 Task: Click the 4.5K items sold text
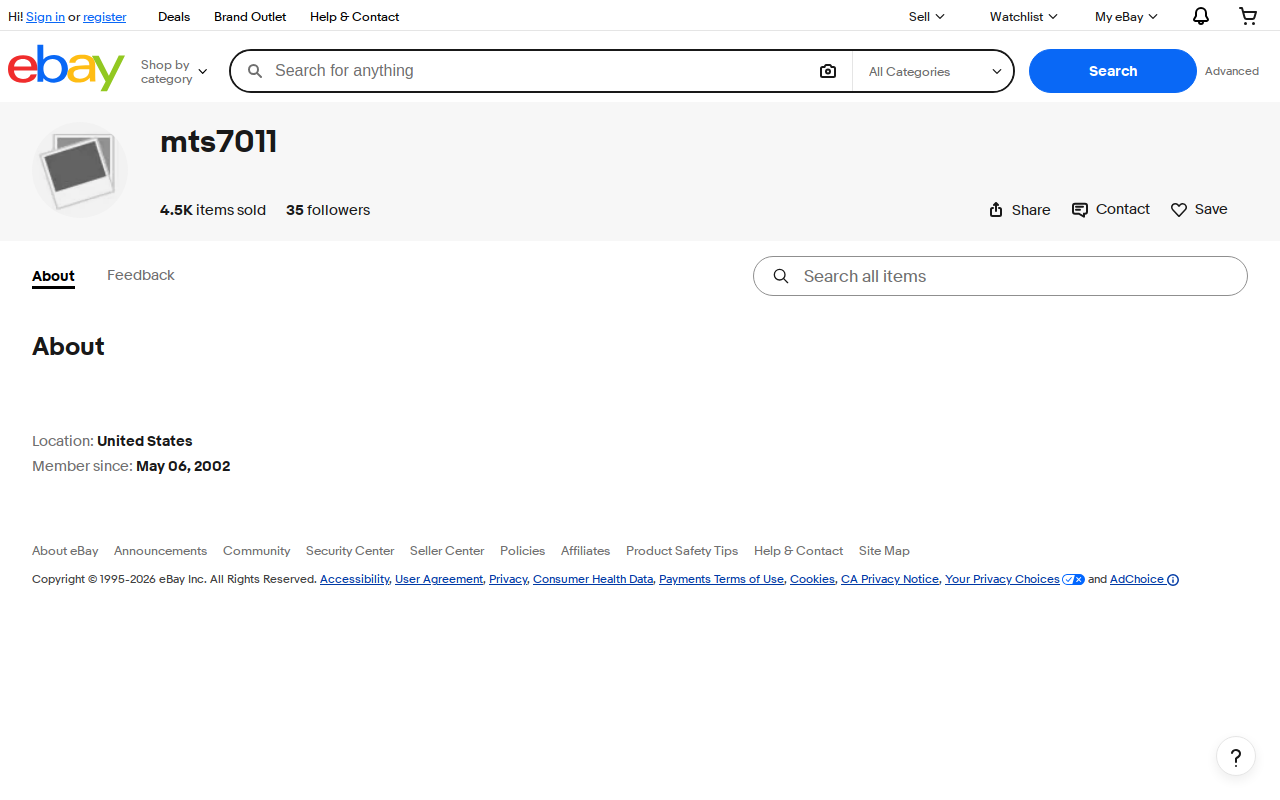click(213, 210)
